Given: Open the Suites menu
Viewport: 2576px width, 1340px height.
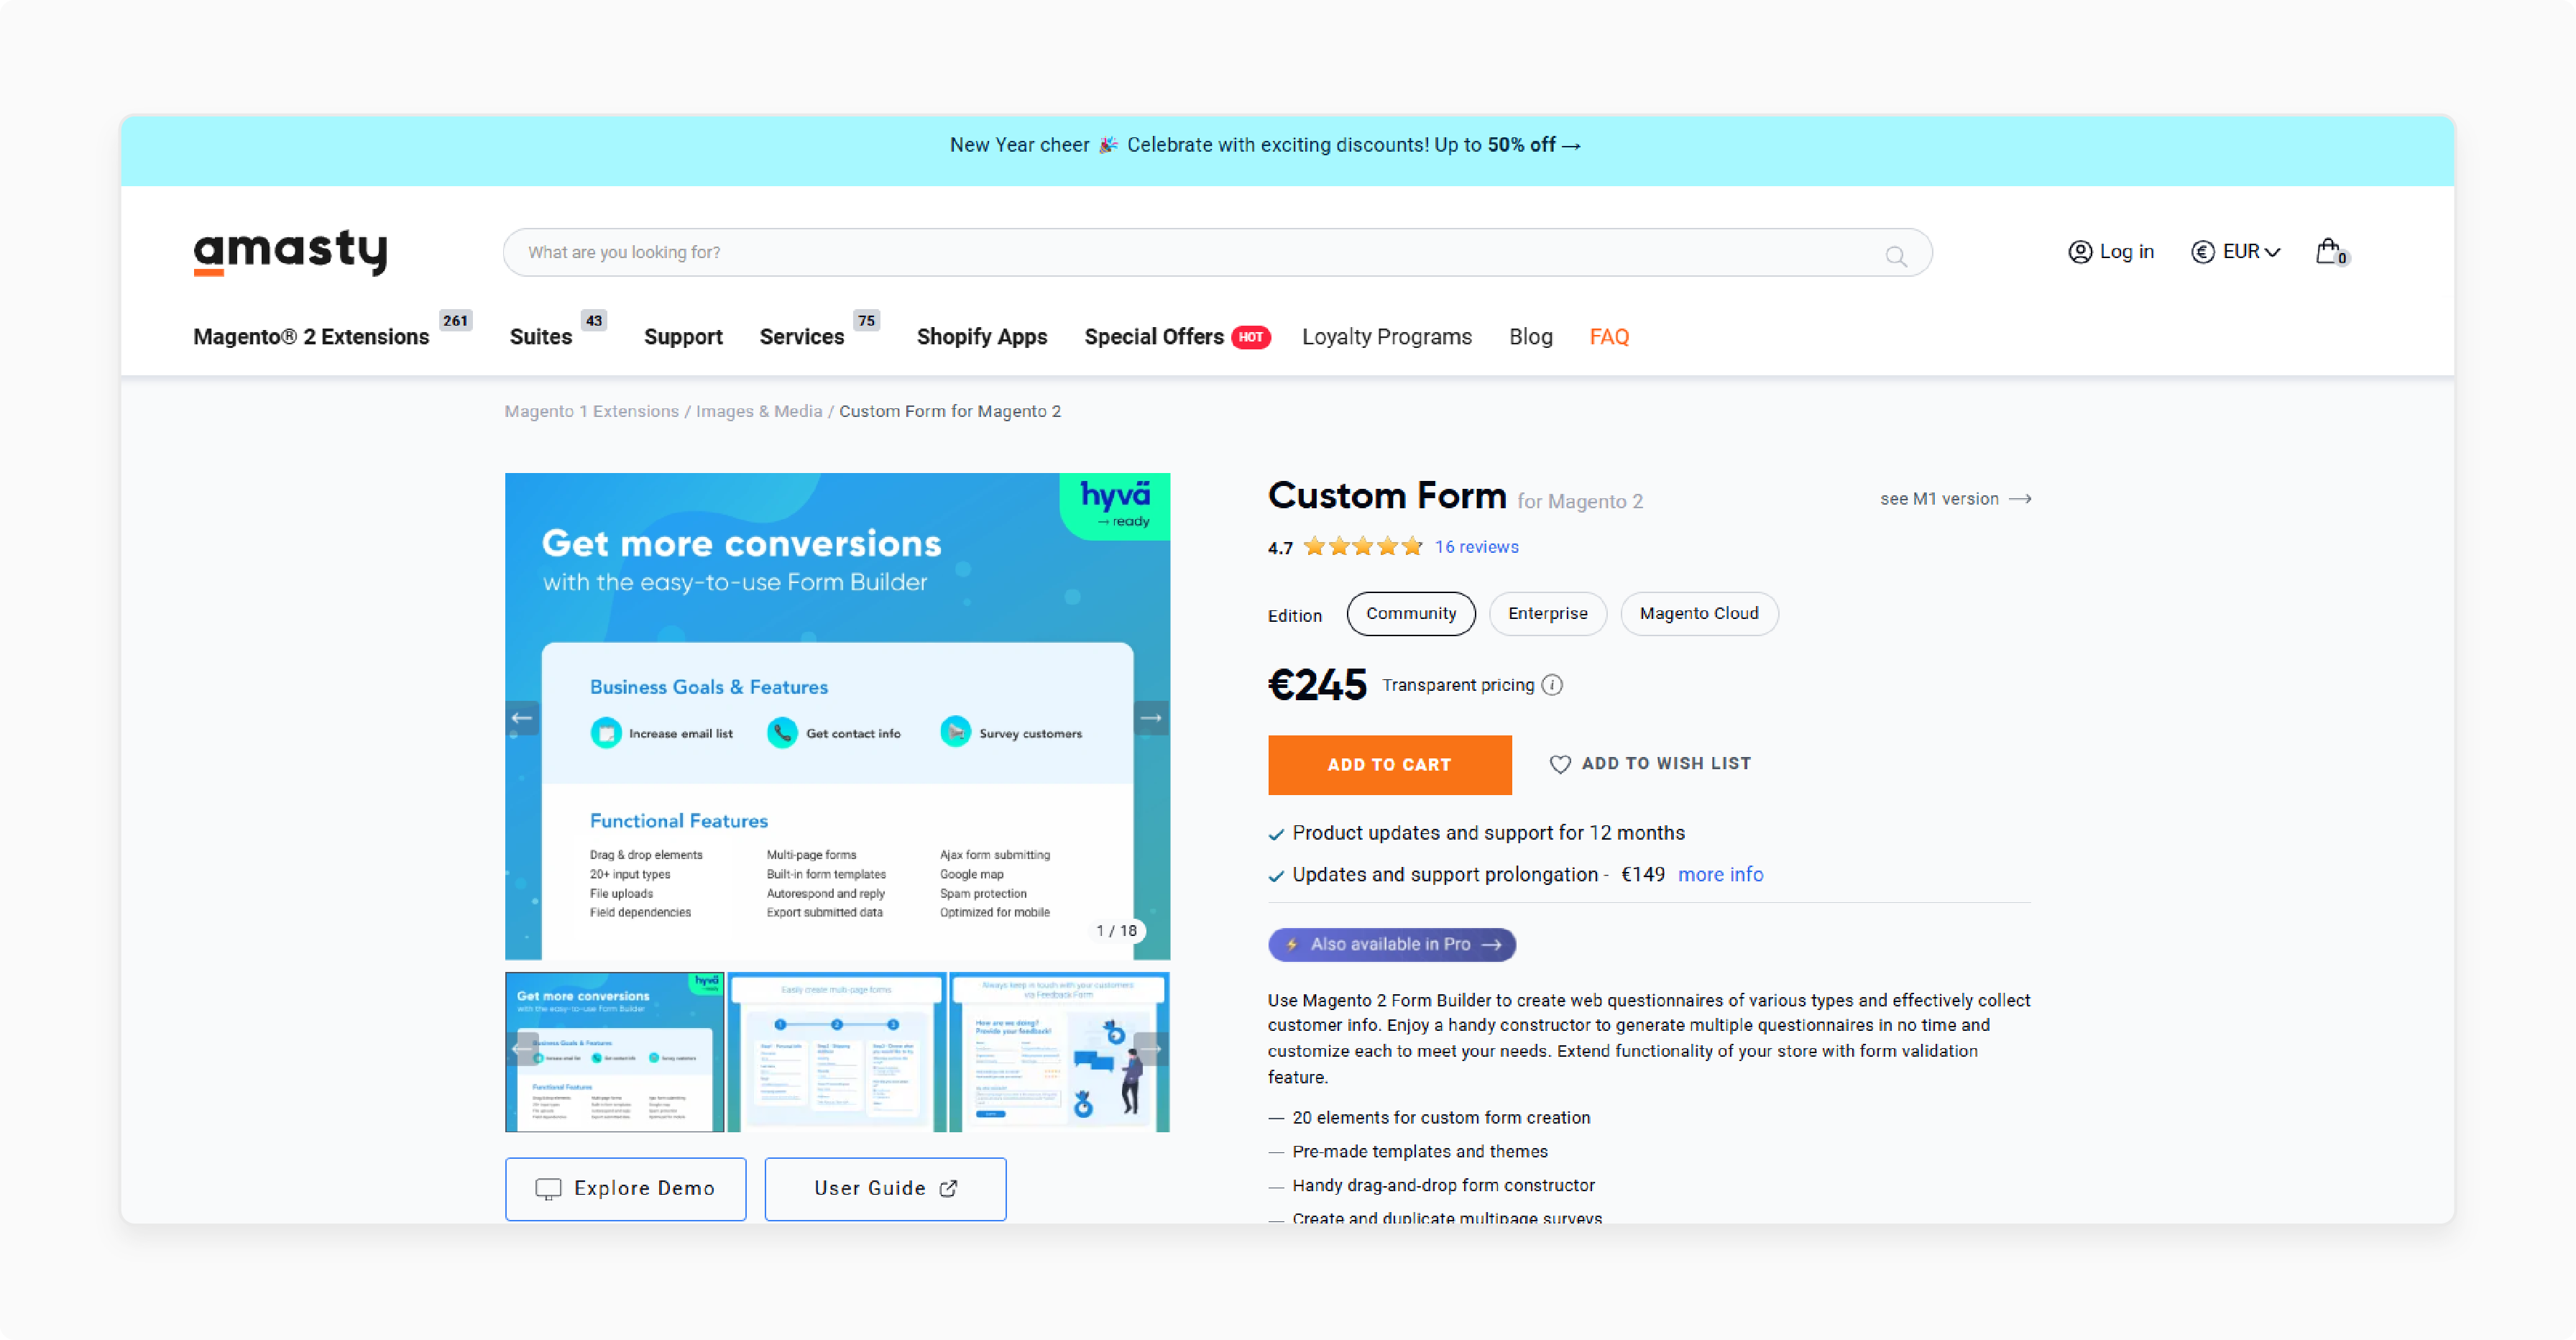Looking at the screenshot, I should (x=541, y=337).
